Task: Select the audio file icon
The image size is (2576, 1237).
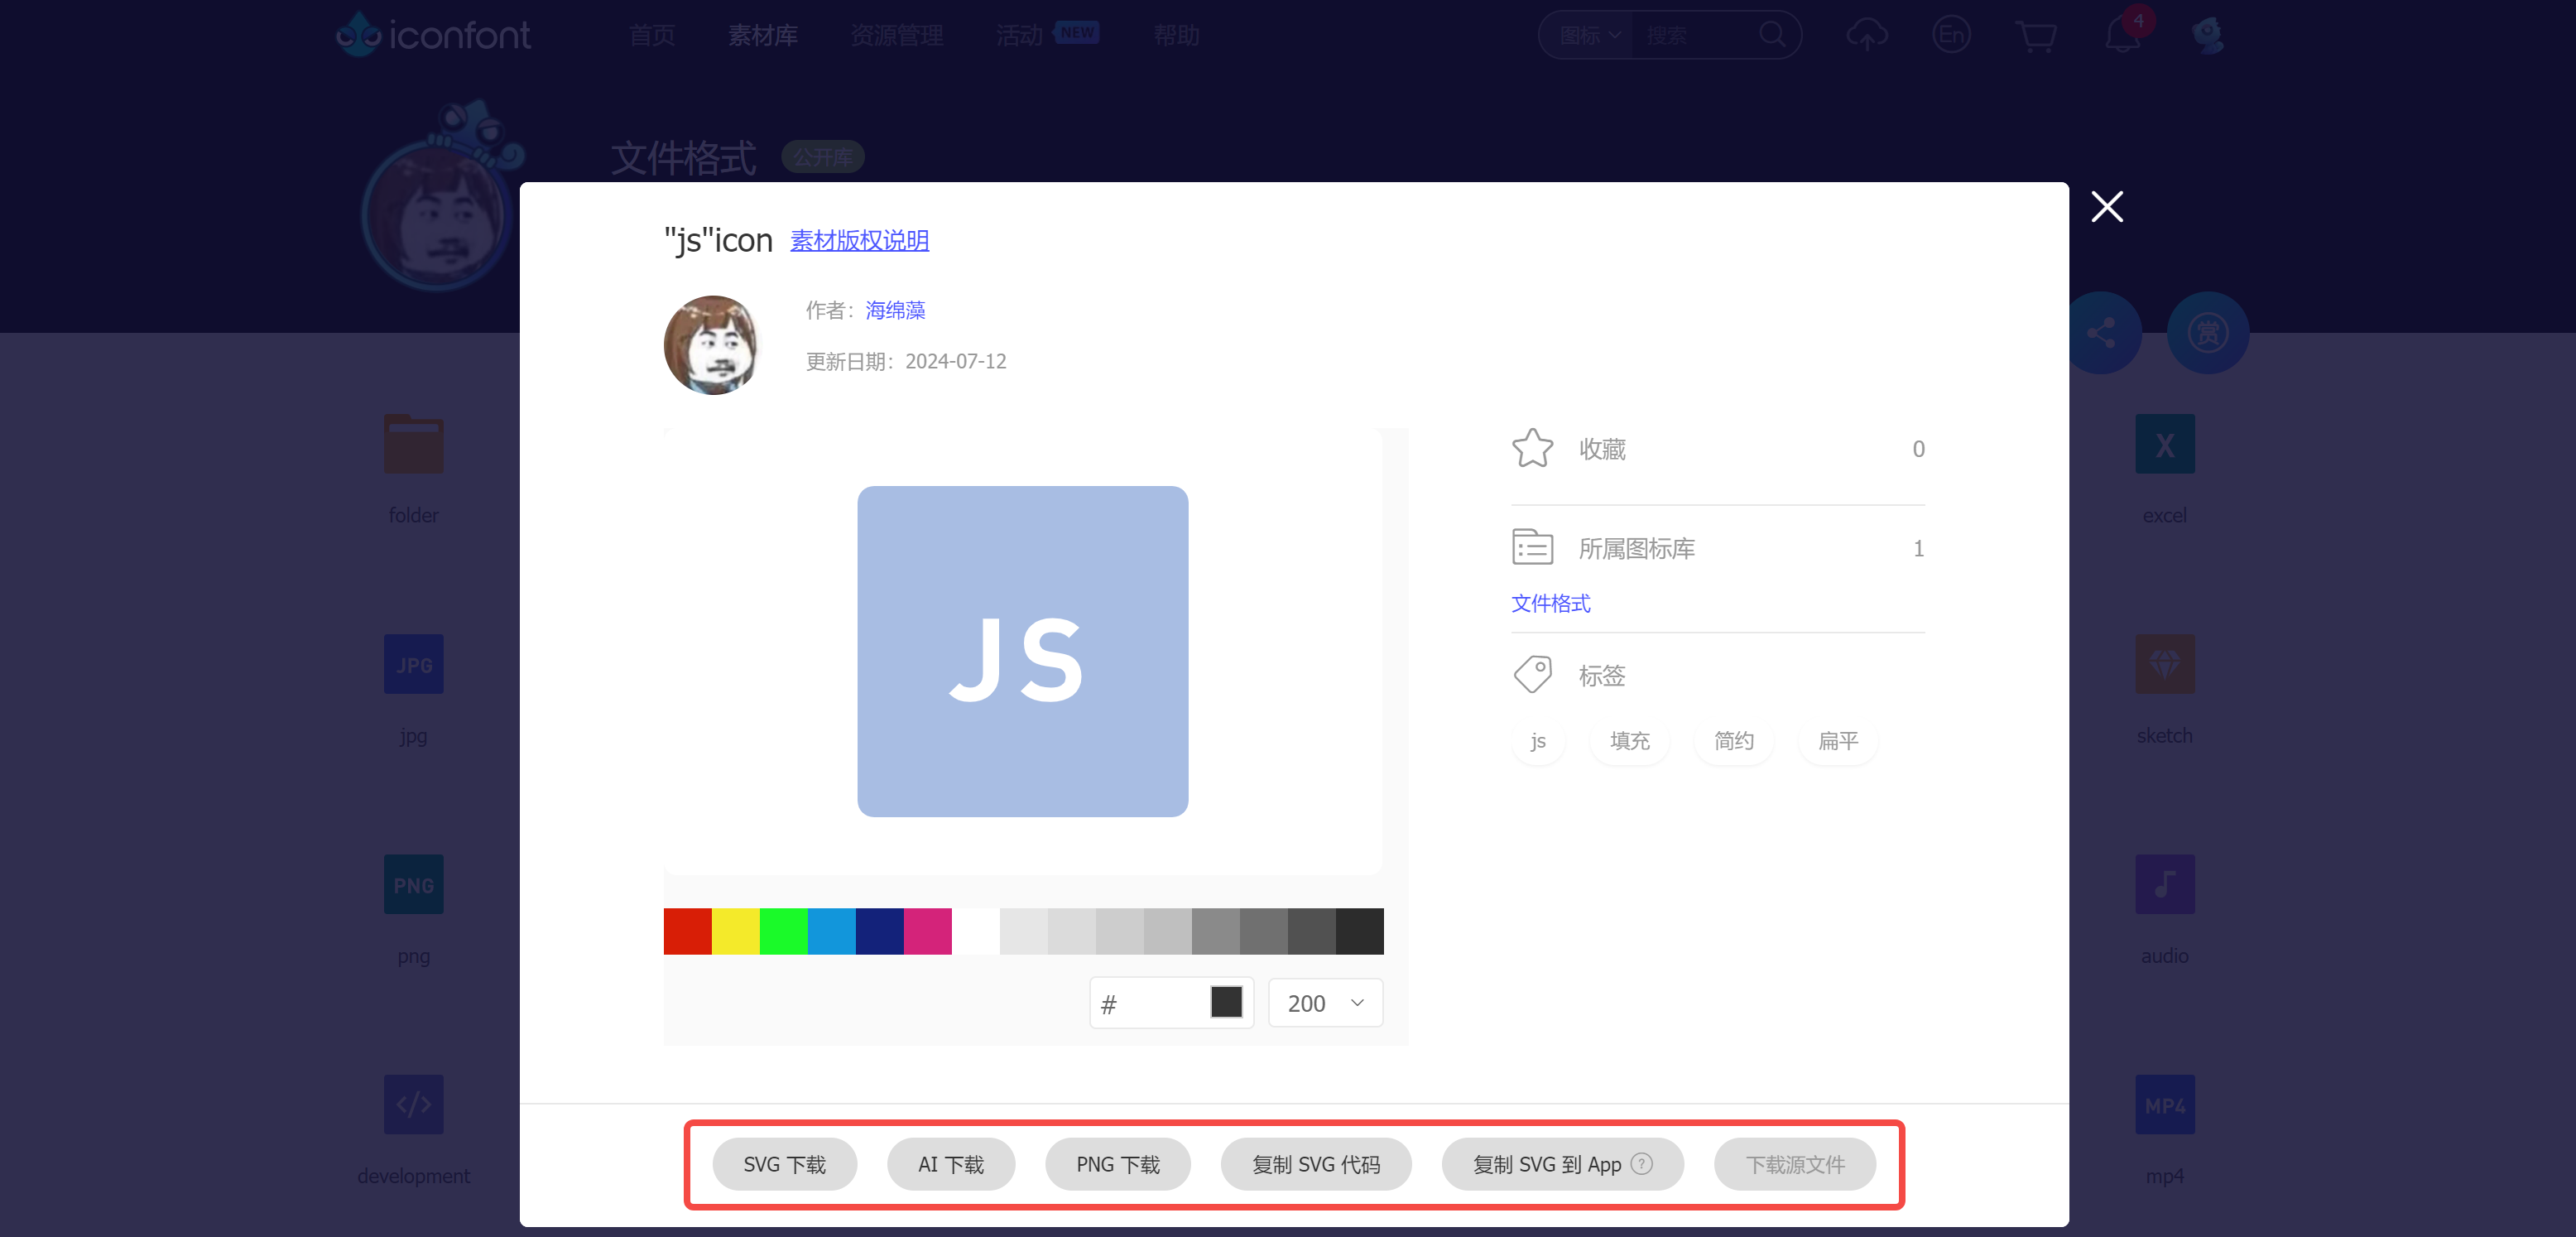Action: pyautogui.click(x=2165, y=884)
